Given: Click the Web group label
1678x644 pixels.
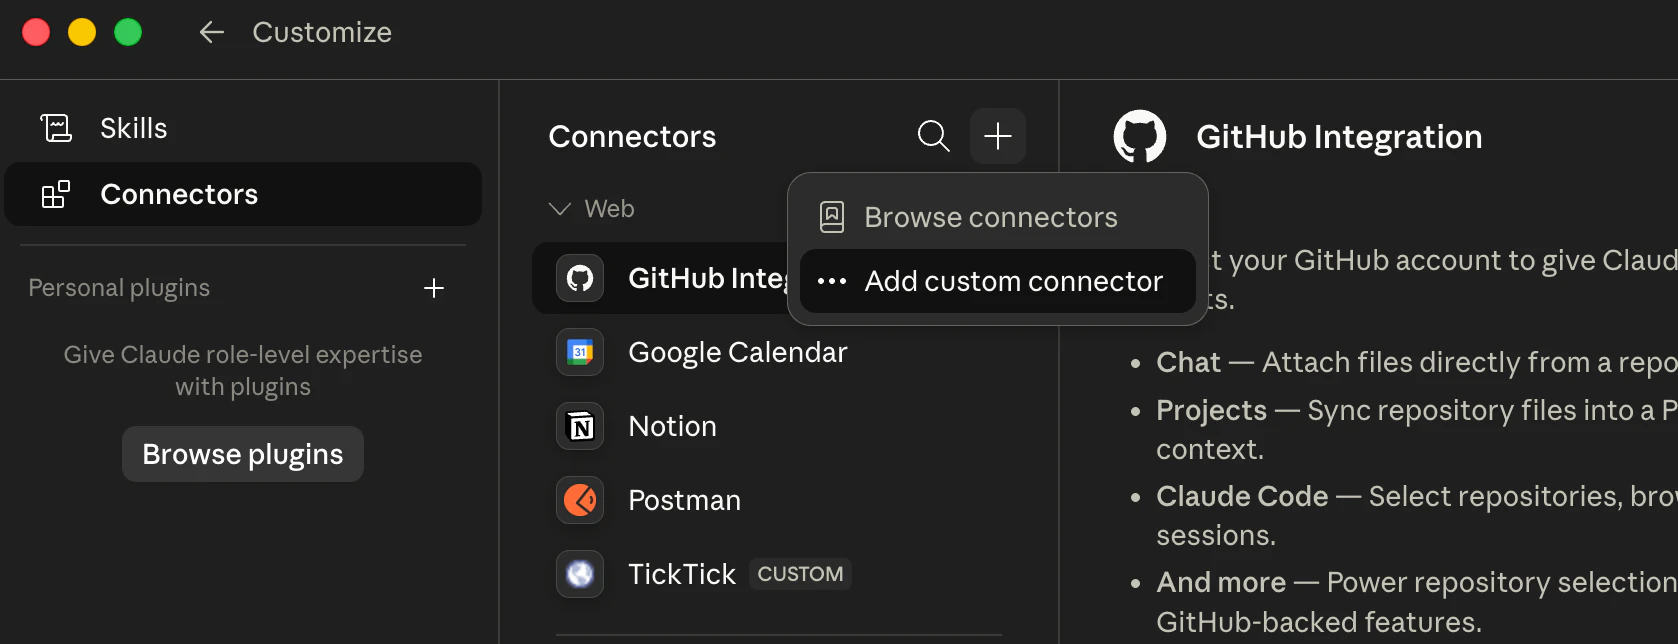Looking at the screenshot, I should point(609,209).
